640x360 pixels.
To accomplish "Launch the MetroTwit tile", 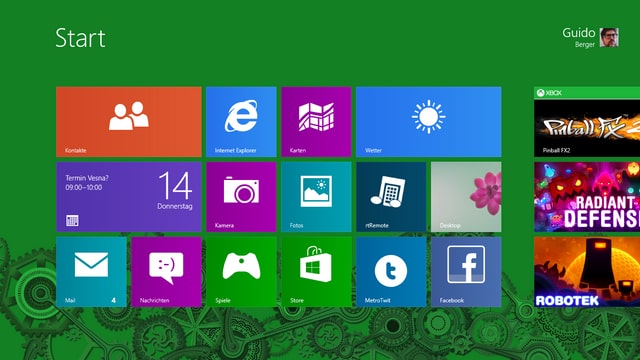I will 391,272.
